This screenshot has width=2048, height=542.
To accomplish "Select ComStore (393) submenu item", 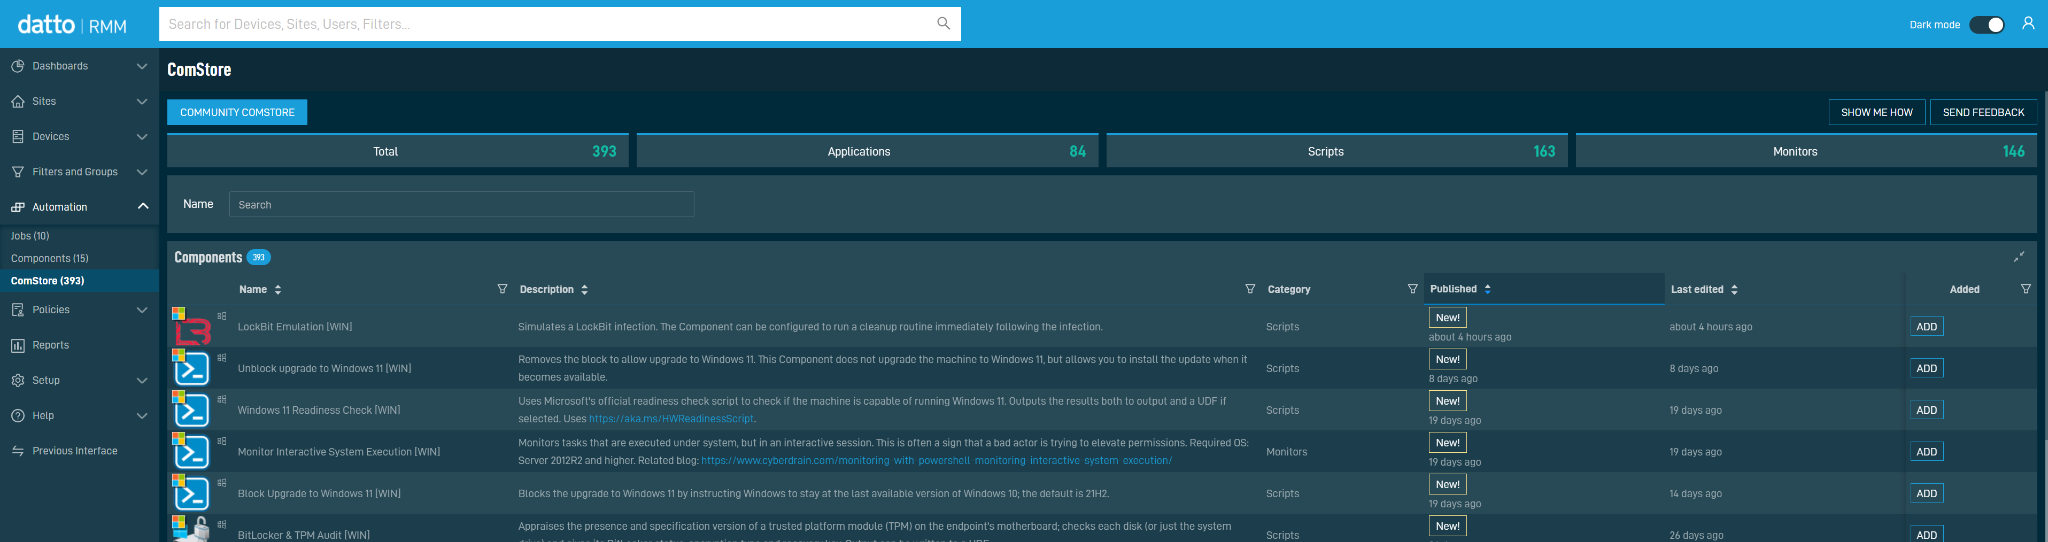I will (47, 281).
